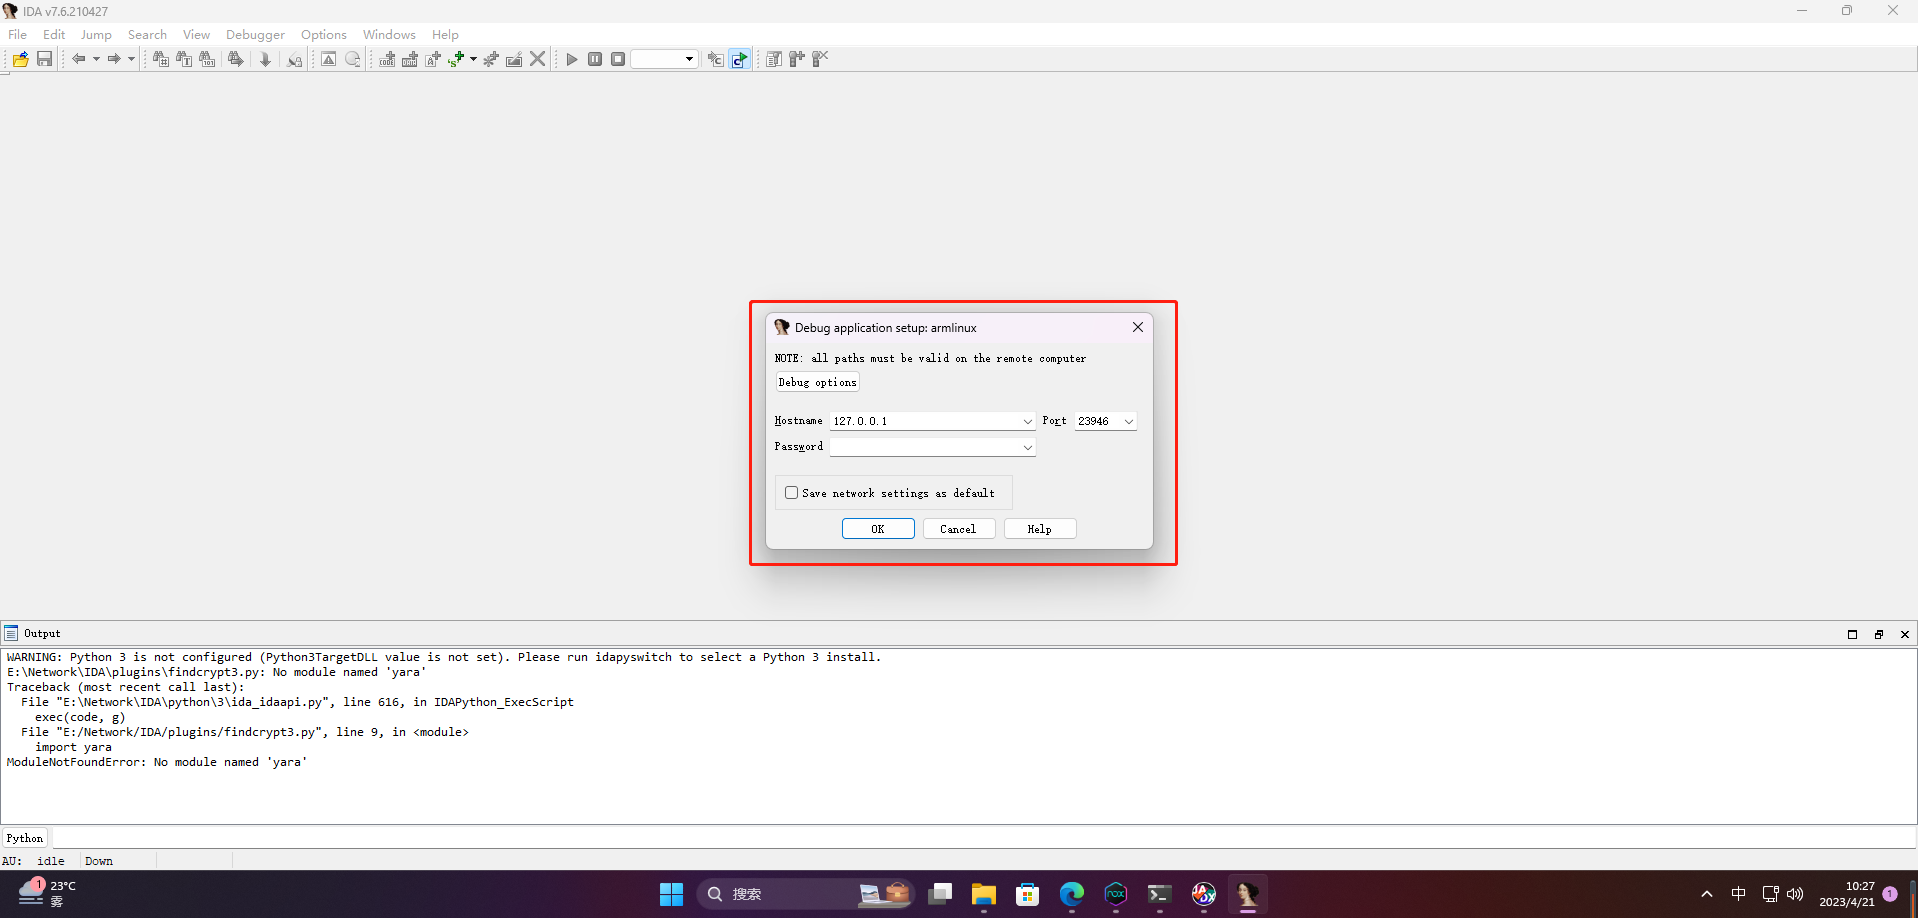Open Microsoft Edge from the taskbar
1918x918 pixels.
click(x=1072, y=894)
